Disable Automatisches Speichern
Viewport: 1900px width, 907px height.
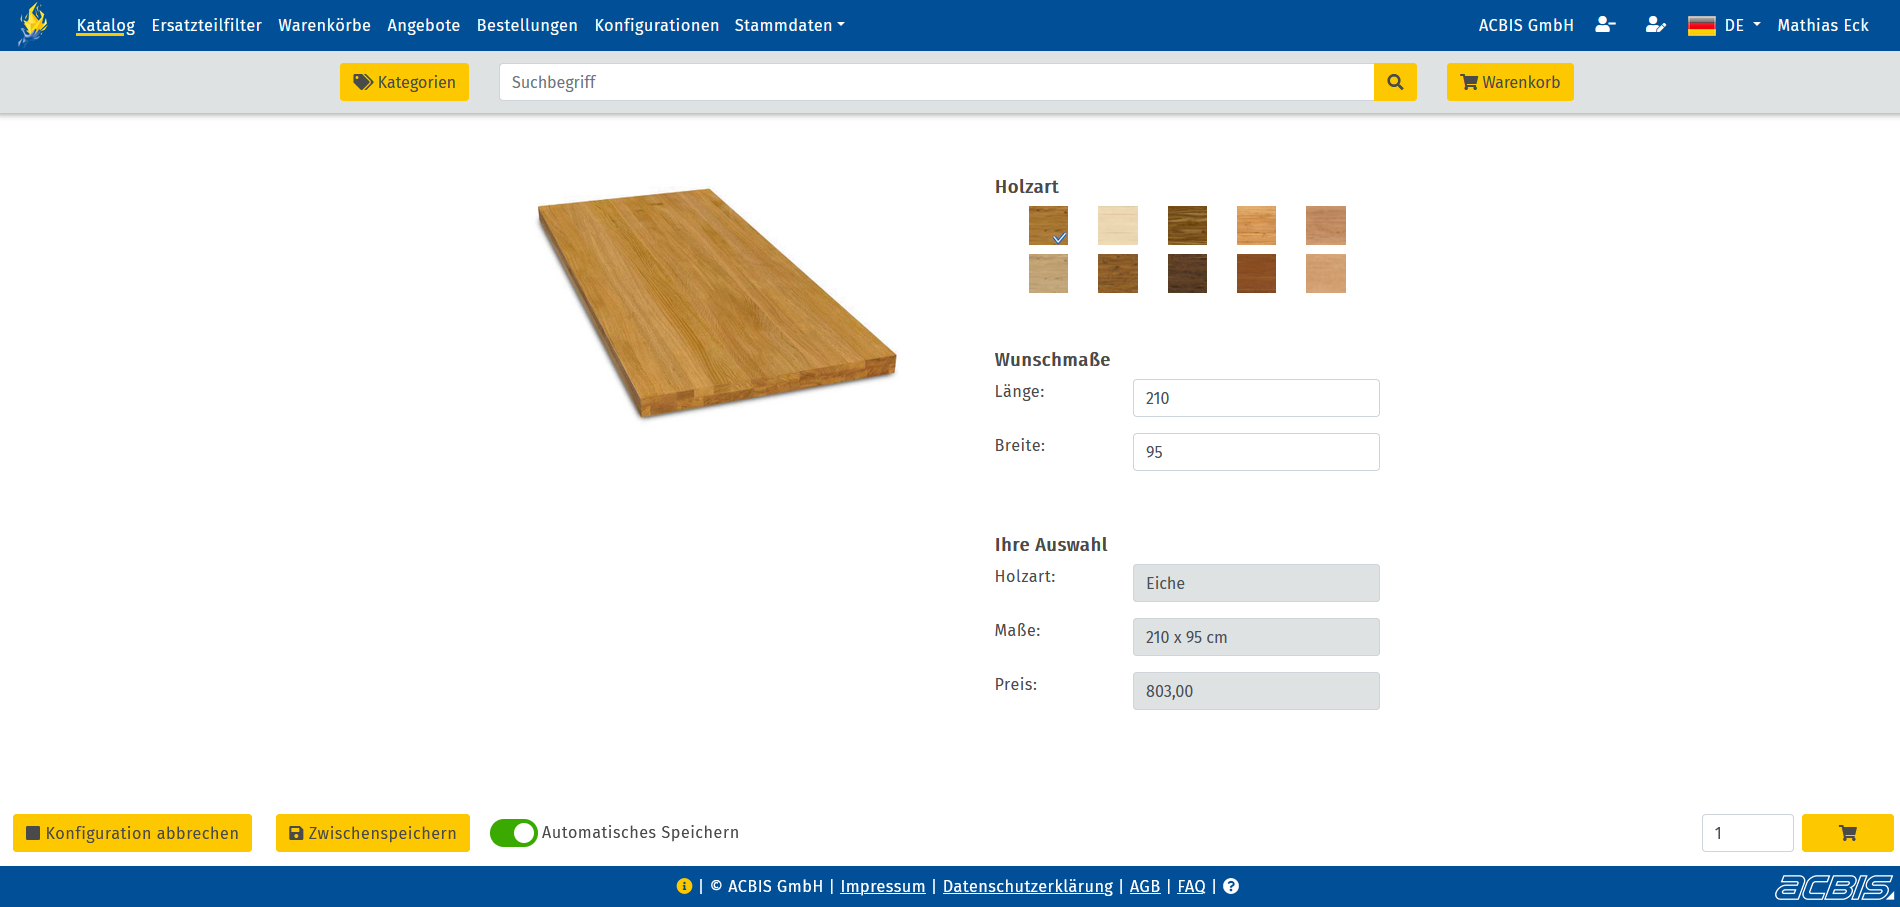(x=513, y=832)
